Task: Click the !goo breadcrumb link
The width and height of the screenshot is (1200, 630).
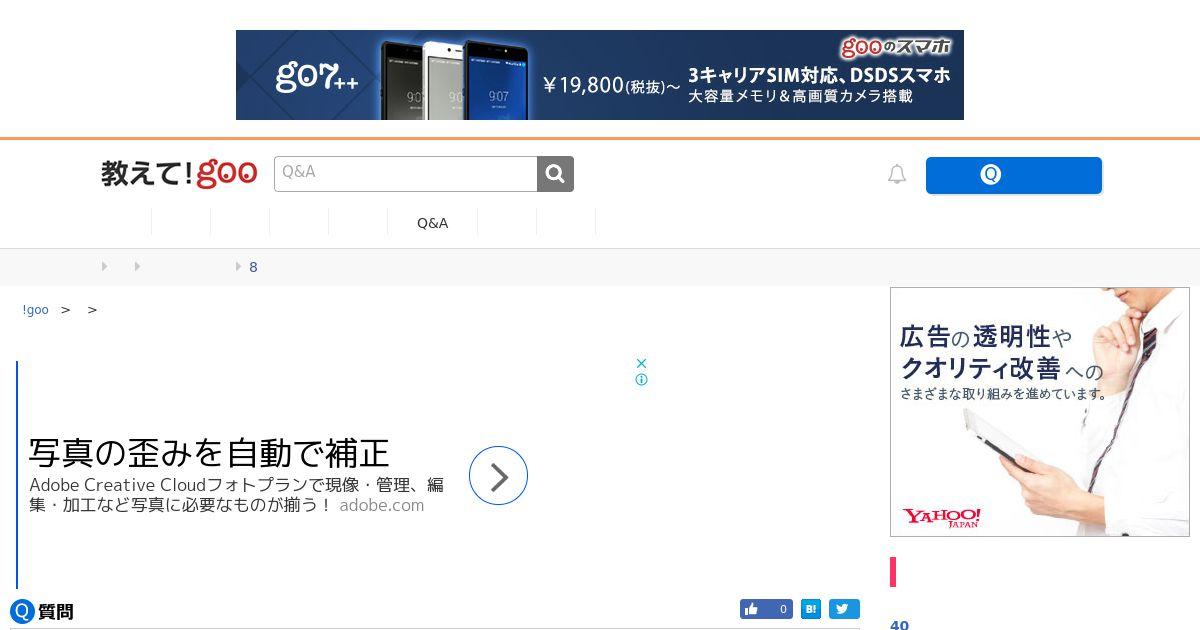Action: click(36, 310)
